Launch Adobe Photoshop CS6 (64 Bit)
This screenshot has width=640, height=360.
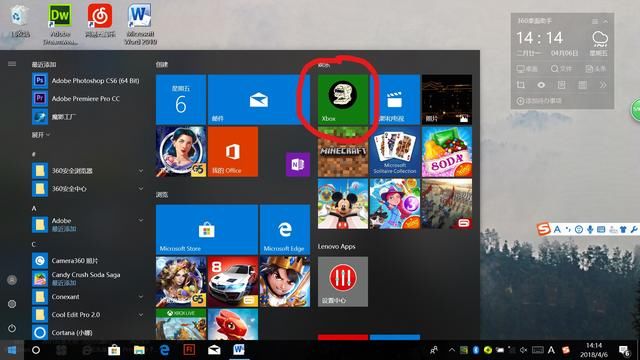click(88, 80)
